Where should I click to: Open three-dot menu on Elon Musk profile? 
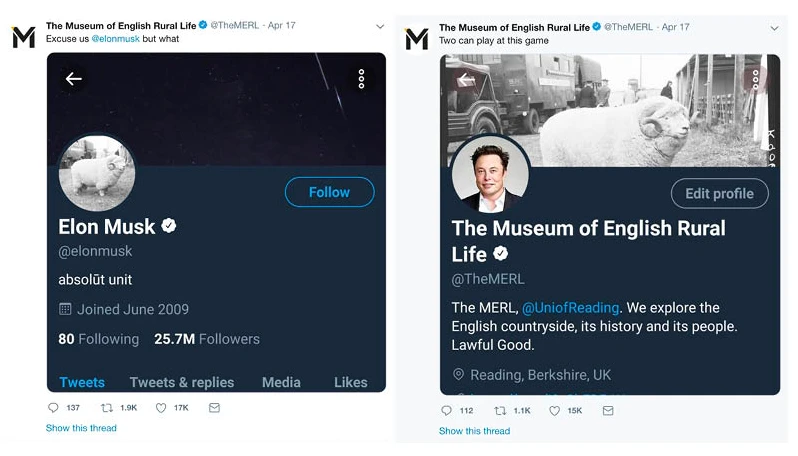tap(361, 79)
